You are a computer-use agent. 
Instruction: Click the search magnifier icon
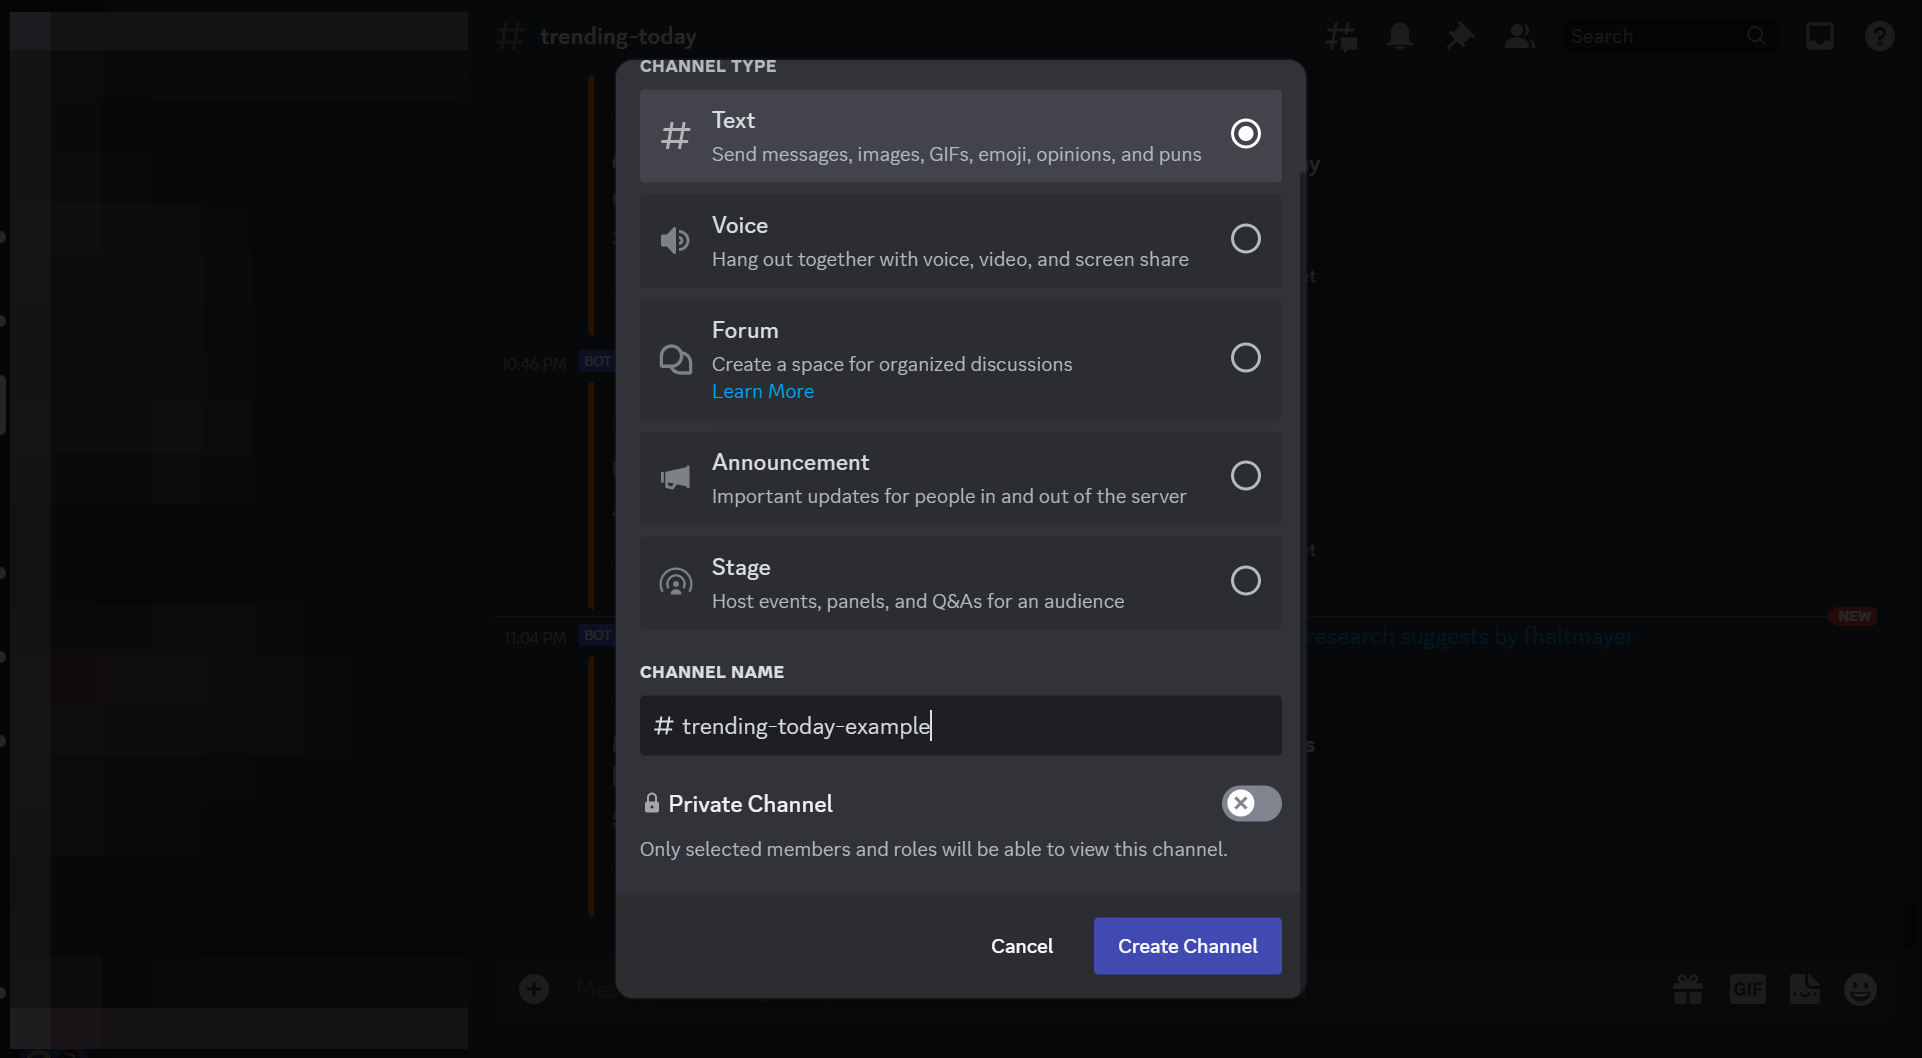coord(1756,37)
